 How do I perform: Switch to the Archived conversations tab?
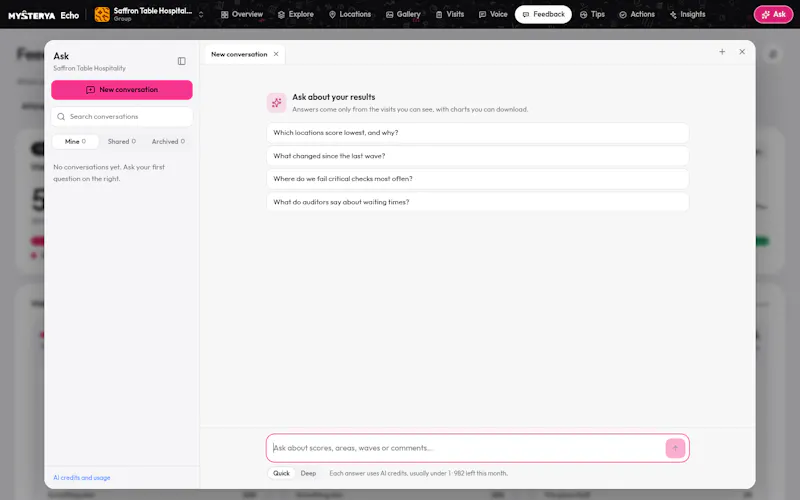point(168,141)
